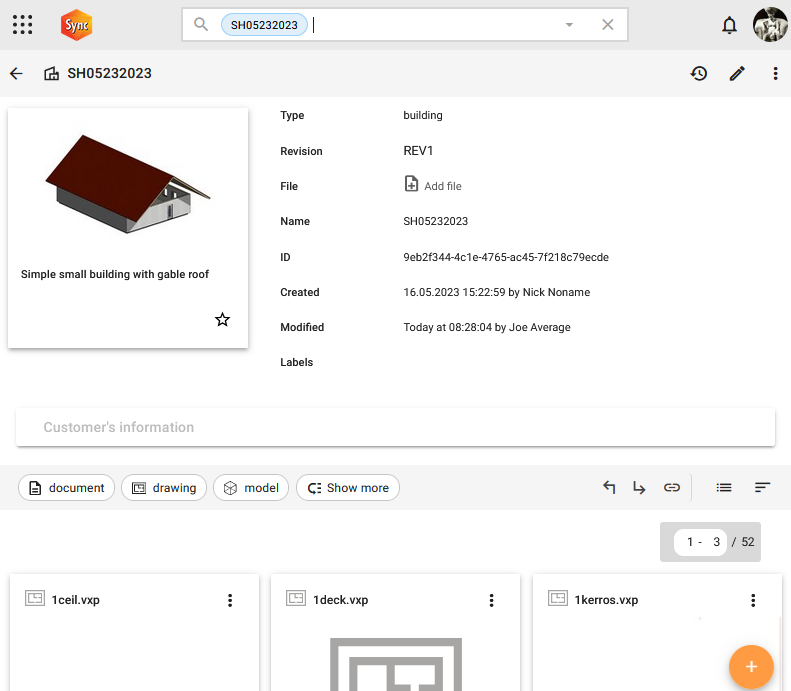Switch to list view icon
The image size is (791, 691).
[x=724, y=488]
